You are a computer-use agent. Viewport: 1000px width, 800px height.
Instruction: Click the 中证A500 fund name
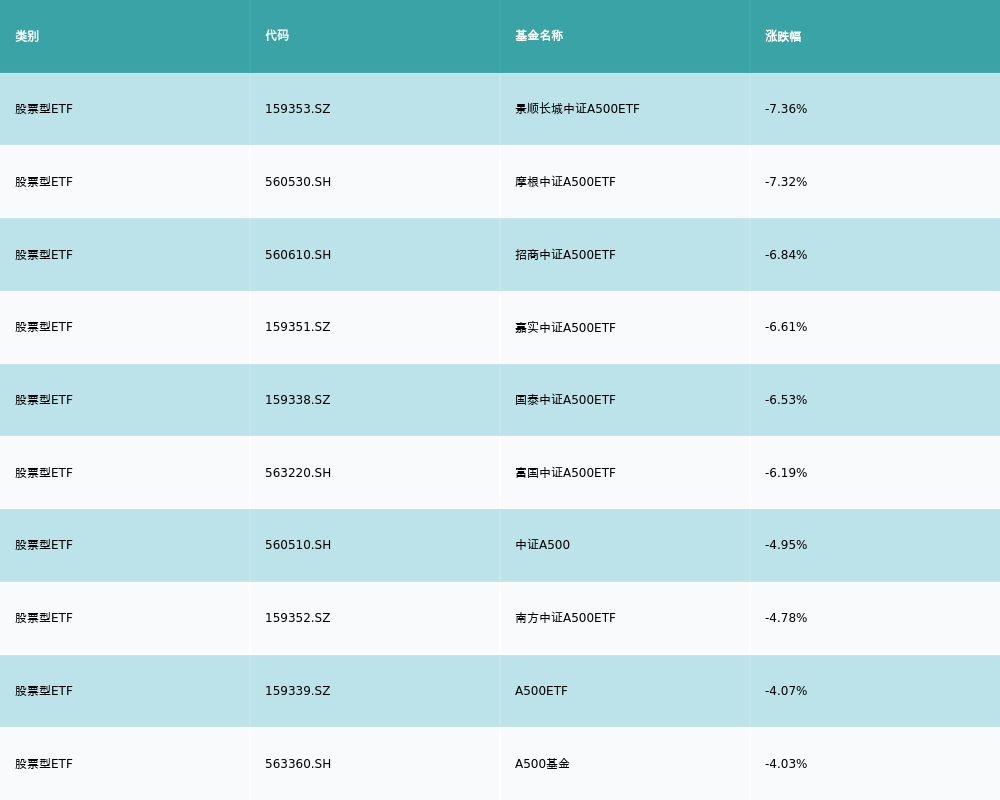(x=542, y=545)
